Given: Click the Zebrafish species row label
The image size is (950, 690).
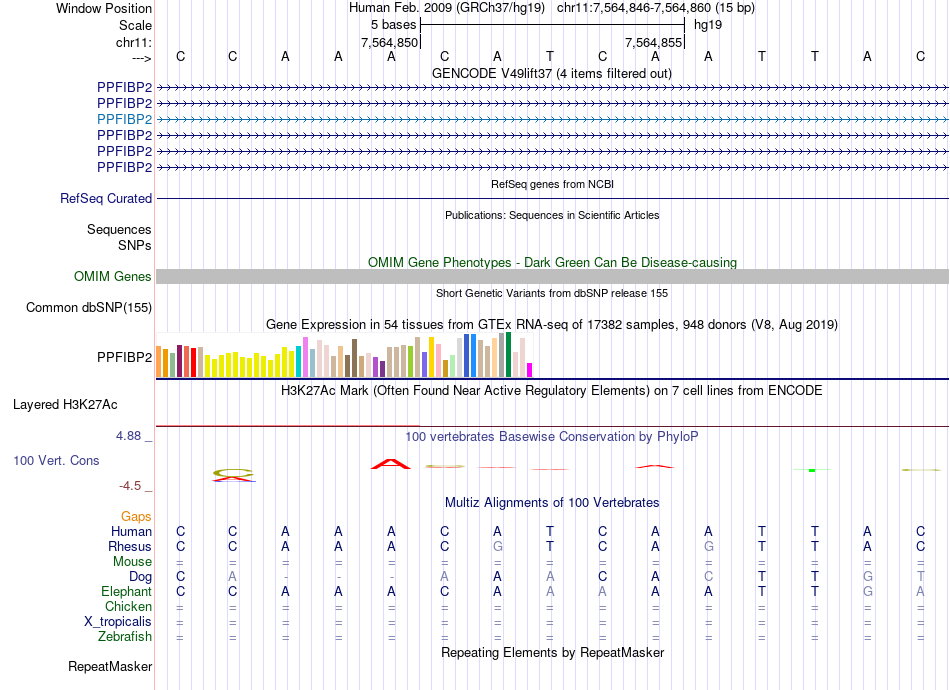Looking at the screenshot, I should pyautogui.click(x=125, y=637).
